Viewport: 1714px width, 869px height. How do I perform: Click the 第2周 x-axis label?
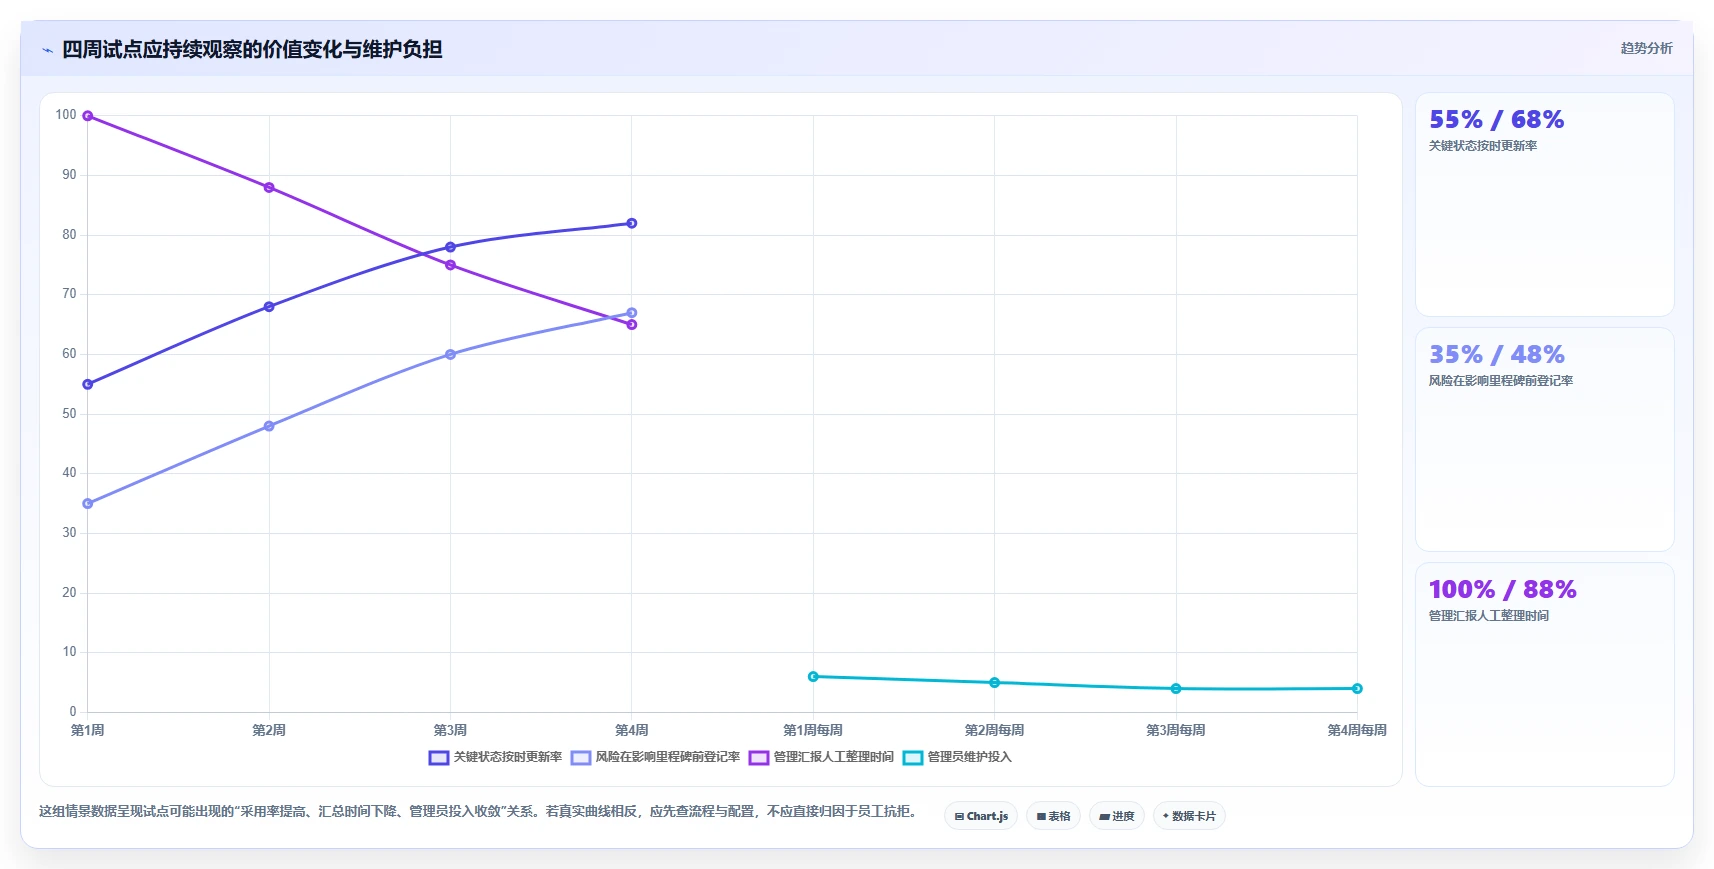tap(269, 730)
